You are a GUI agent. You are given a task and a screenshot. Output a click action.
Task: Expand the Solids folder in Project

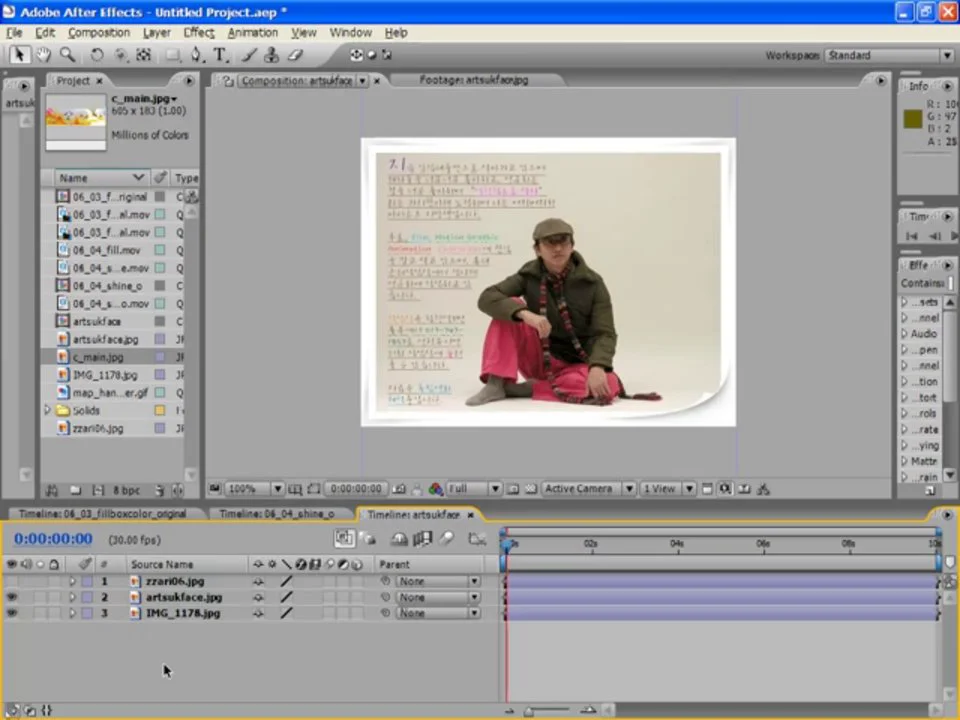point(47,410)
